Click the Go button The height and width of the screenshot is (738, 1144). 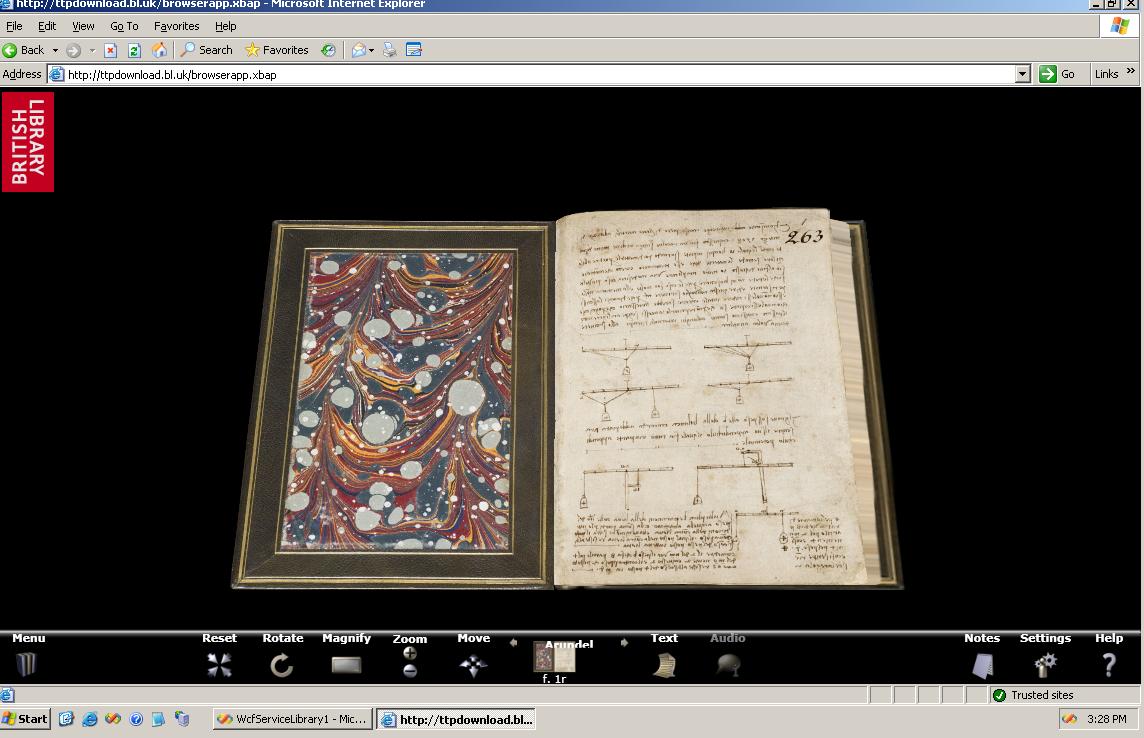coord(1056,74)
